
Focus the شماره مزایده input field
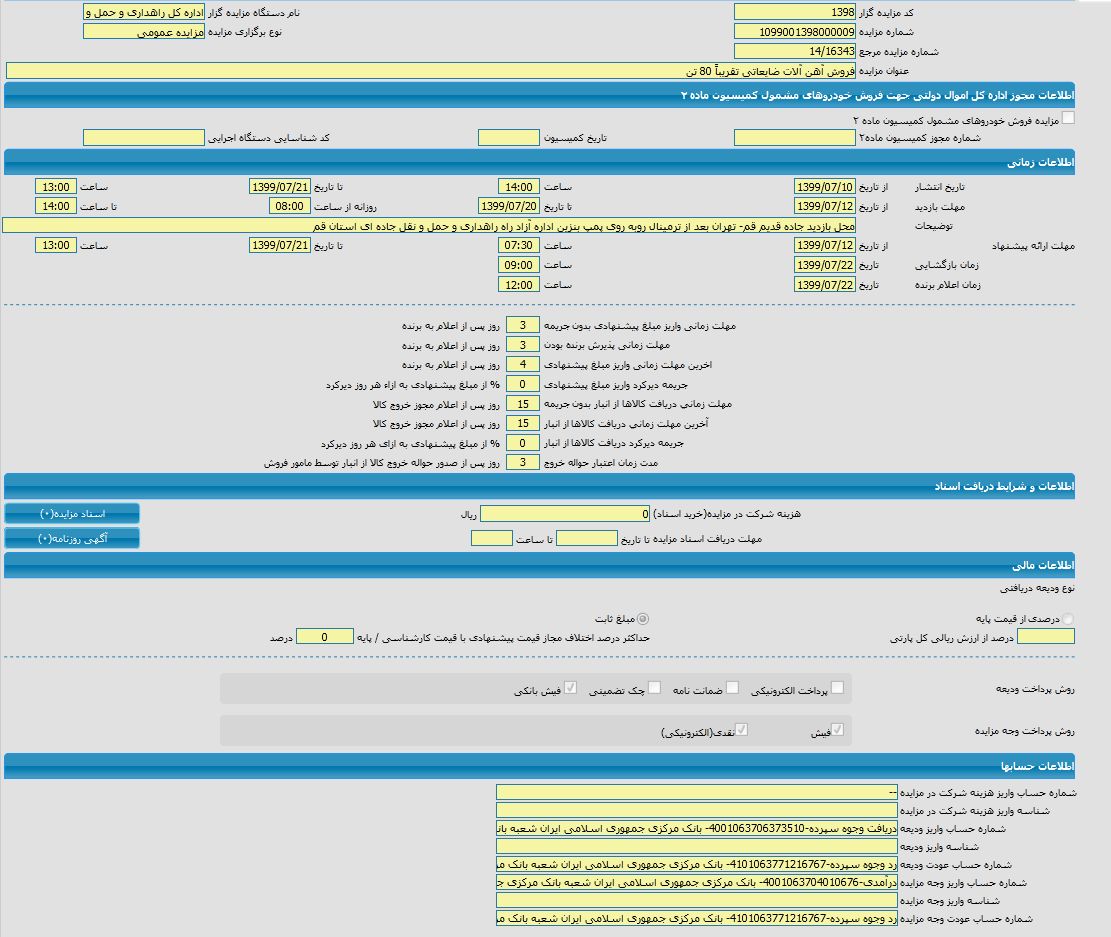pyautogui.click(x=794, y=32)
